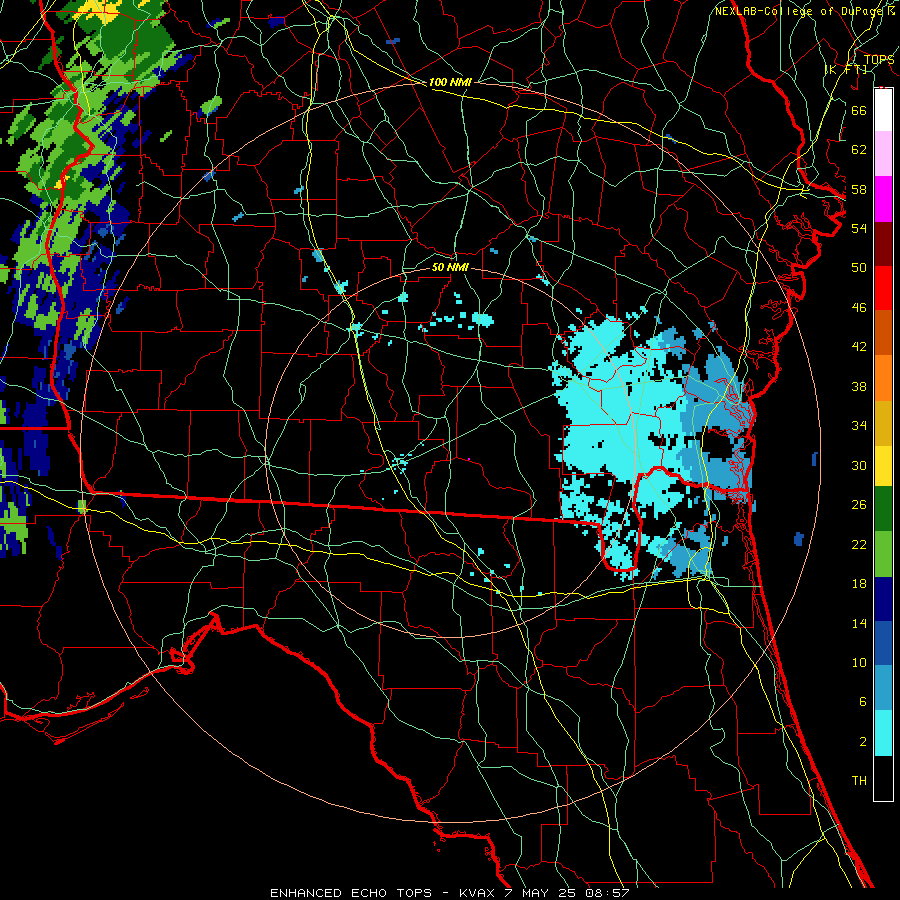Click the '42' legend value

point(859,346)
